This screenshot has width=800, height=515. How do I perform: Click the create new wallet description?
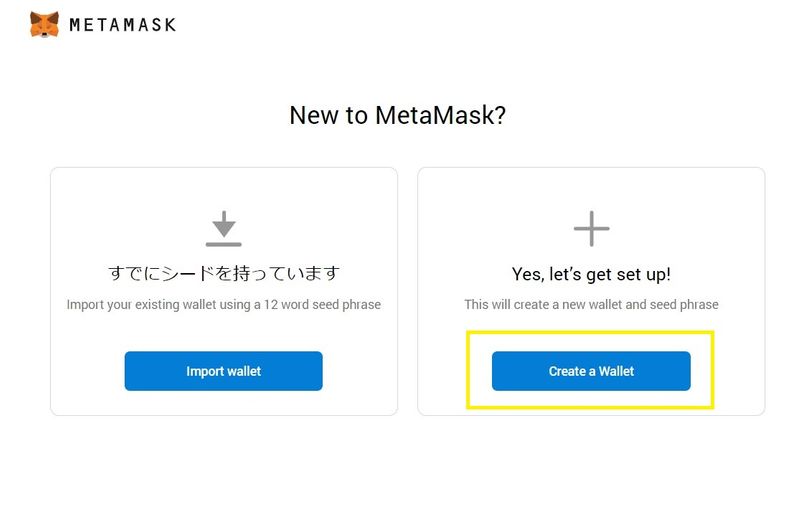(x=591, y=304)
